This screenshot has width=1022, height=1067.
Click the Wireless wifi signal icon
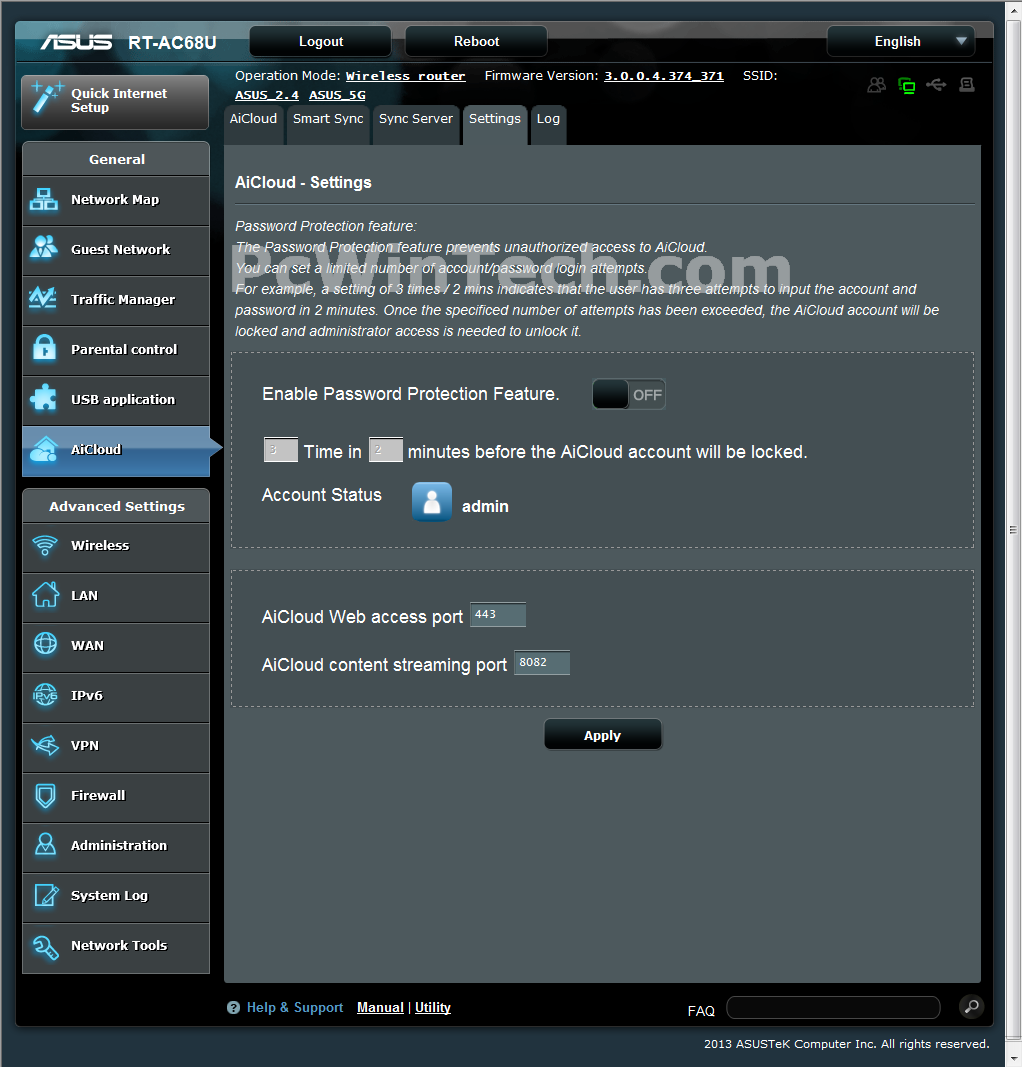coord(45,545)
